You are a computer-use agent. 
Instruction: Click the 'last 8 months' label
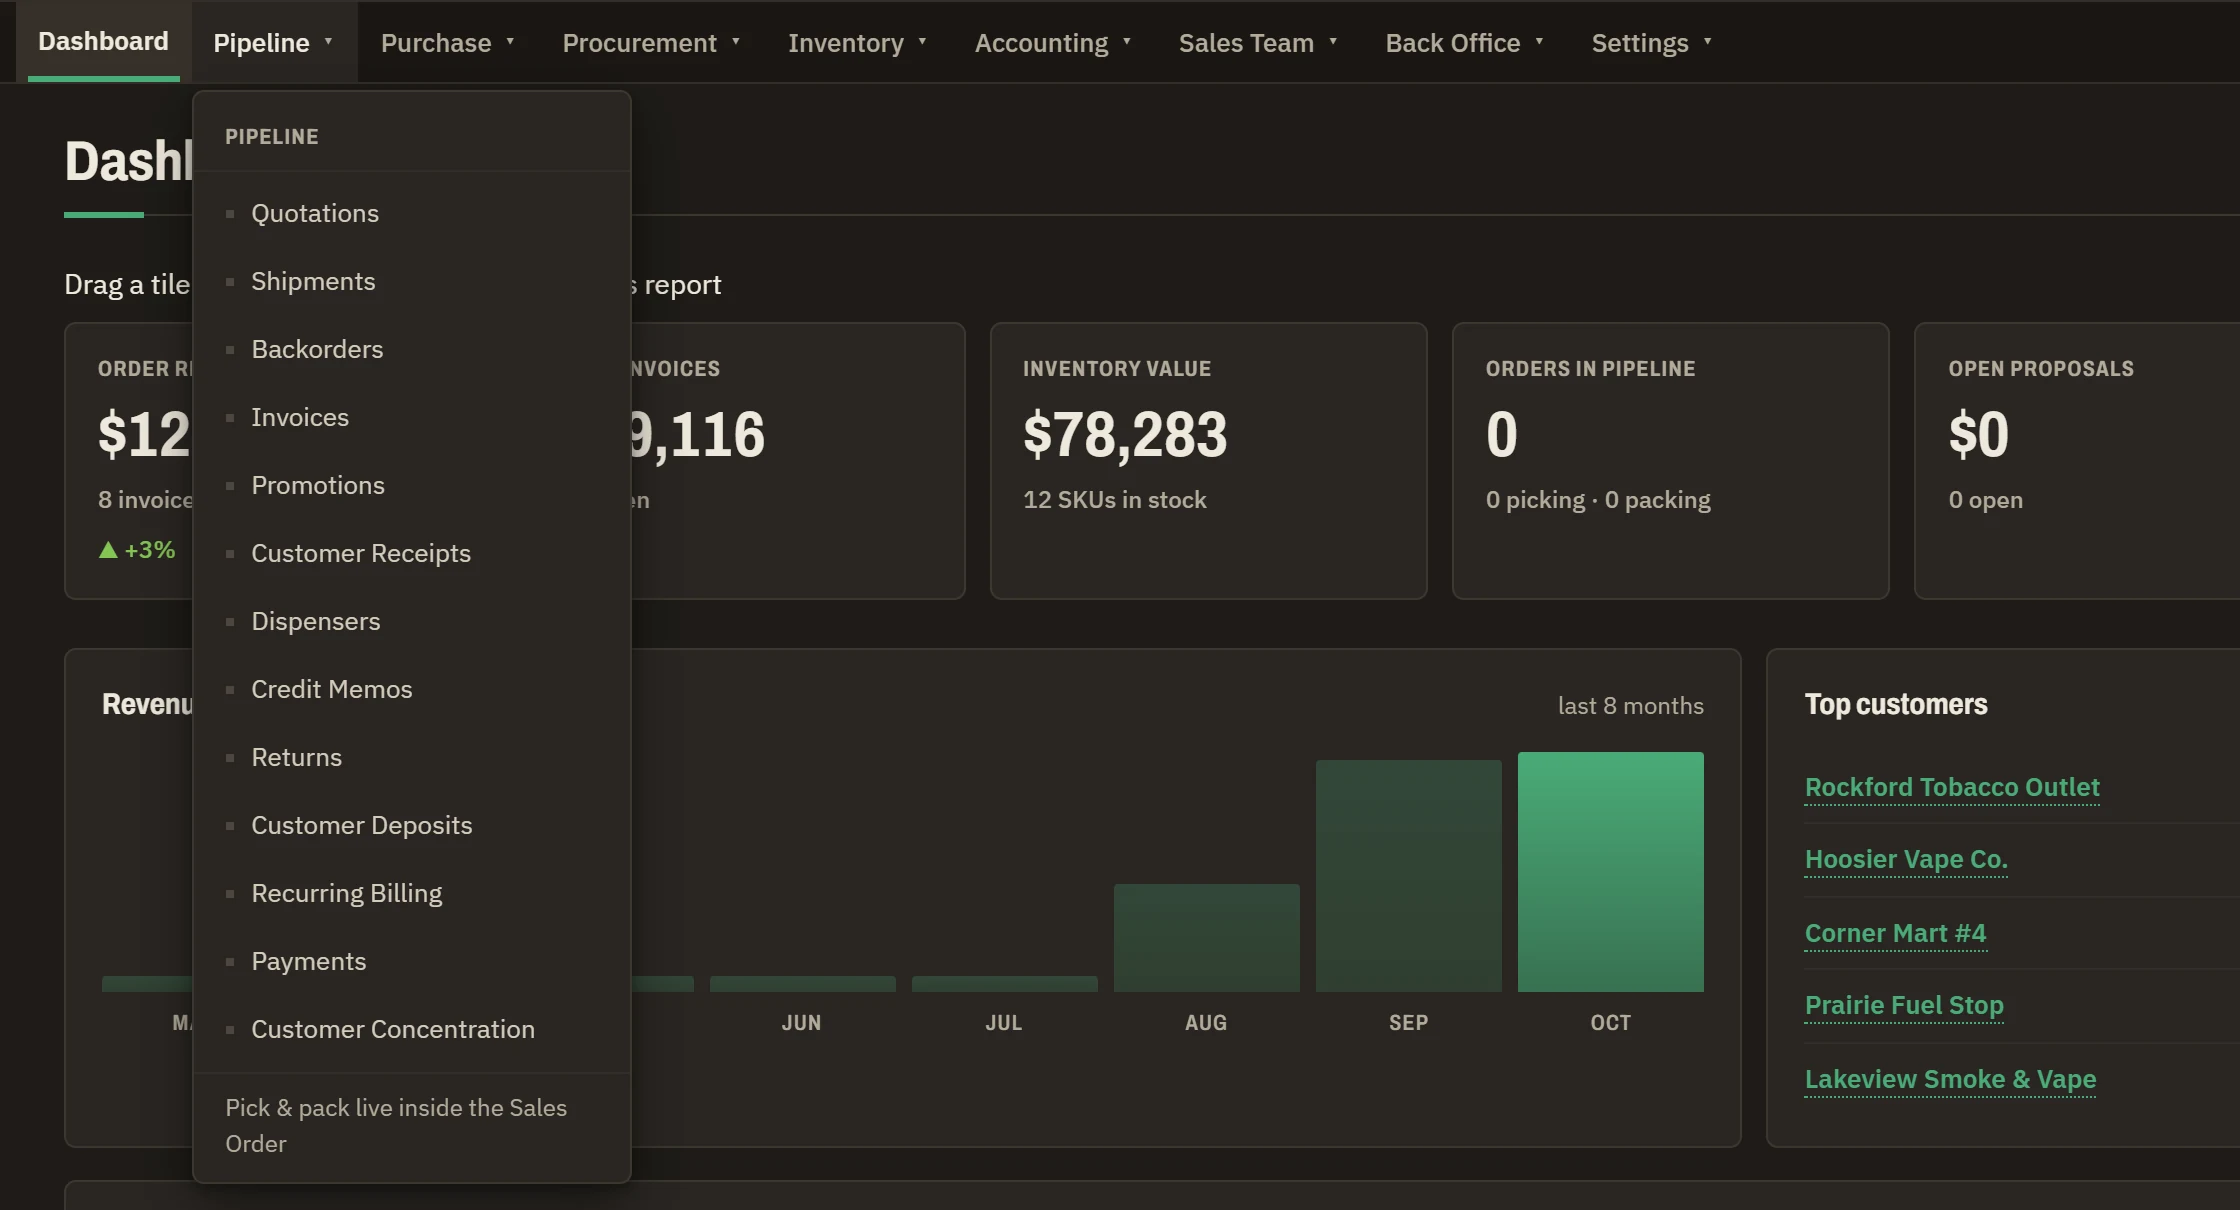coord(1630,706)
